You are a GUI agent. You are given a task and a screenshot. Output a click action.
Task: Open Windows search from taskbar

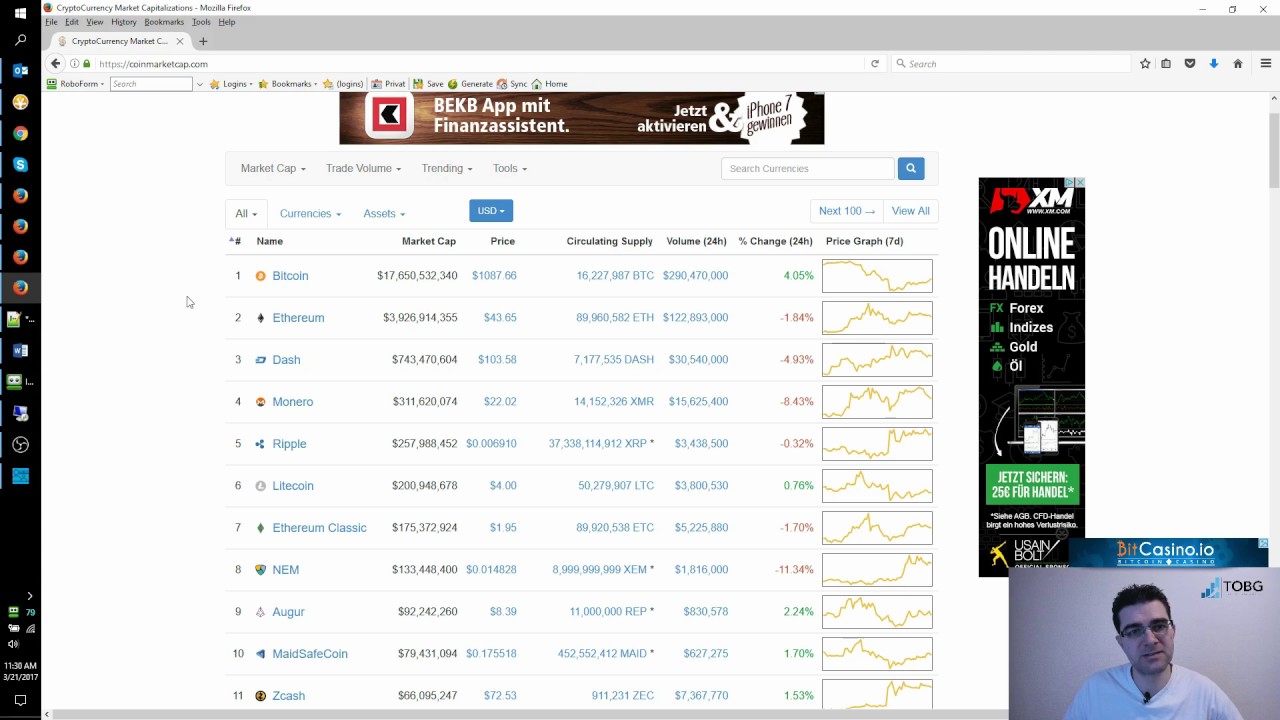click(20, 41)
